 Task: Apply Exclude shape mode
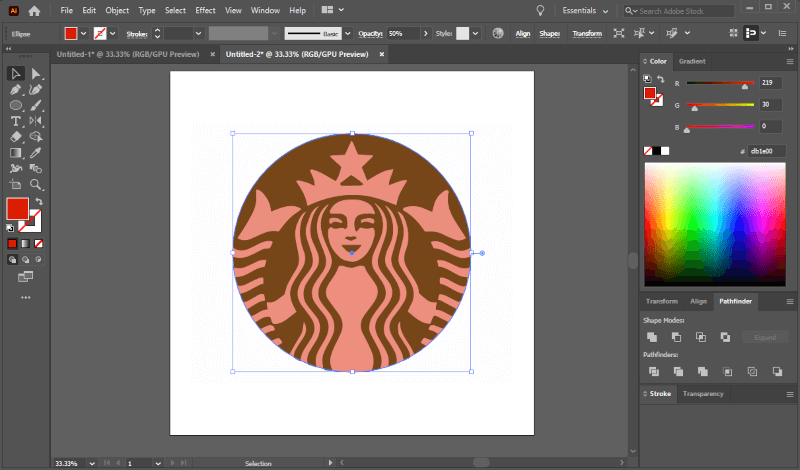pyautogui.click(x=726, y=337)
